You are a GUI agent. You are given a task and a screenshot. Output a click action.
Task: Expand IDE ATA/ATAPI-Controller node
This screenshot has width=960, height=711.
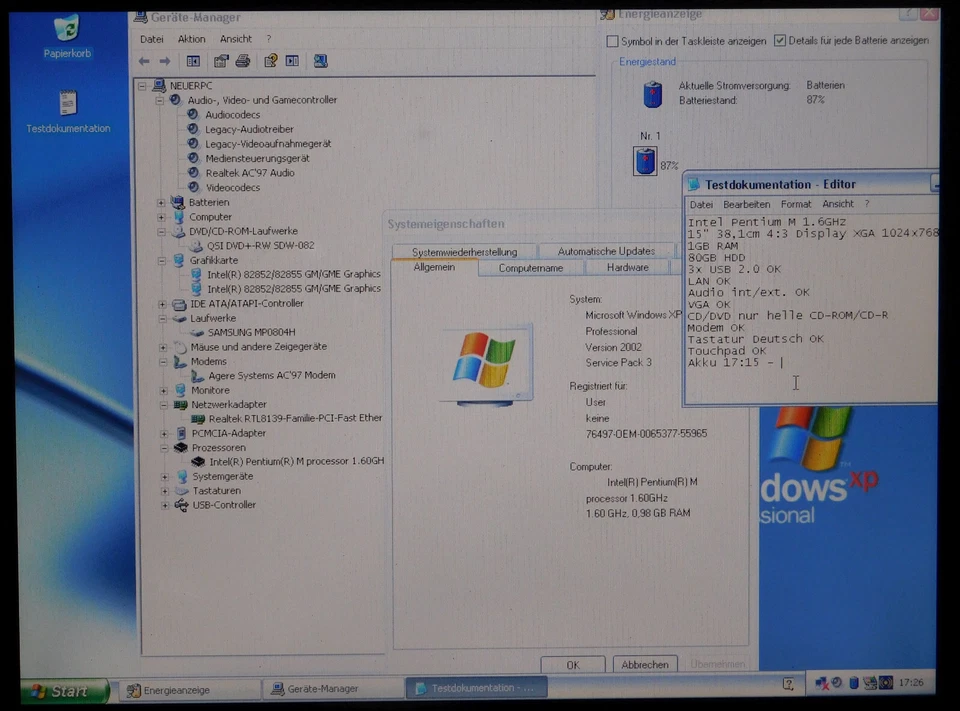coord(162,304)
